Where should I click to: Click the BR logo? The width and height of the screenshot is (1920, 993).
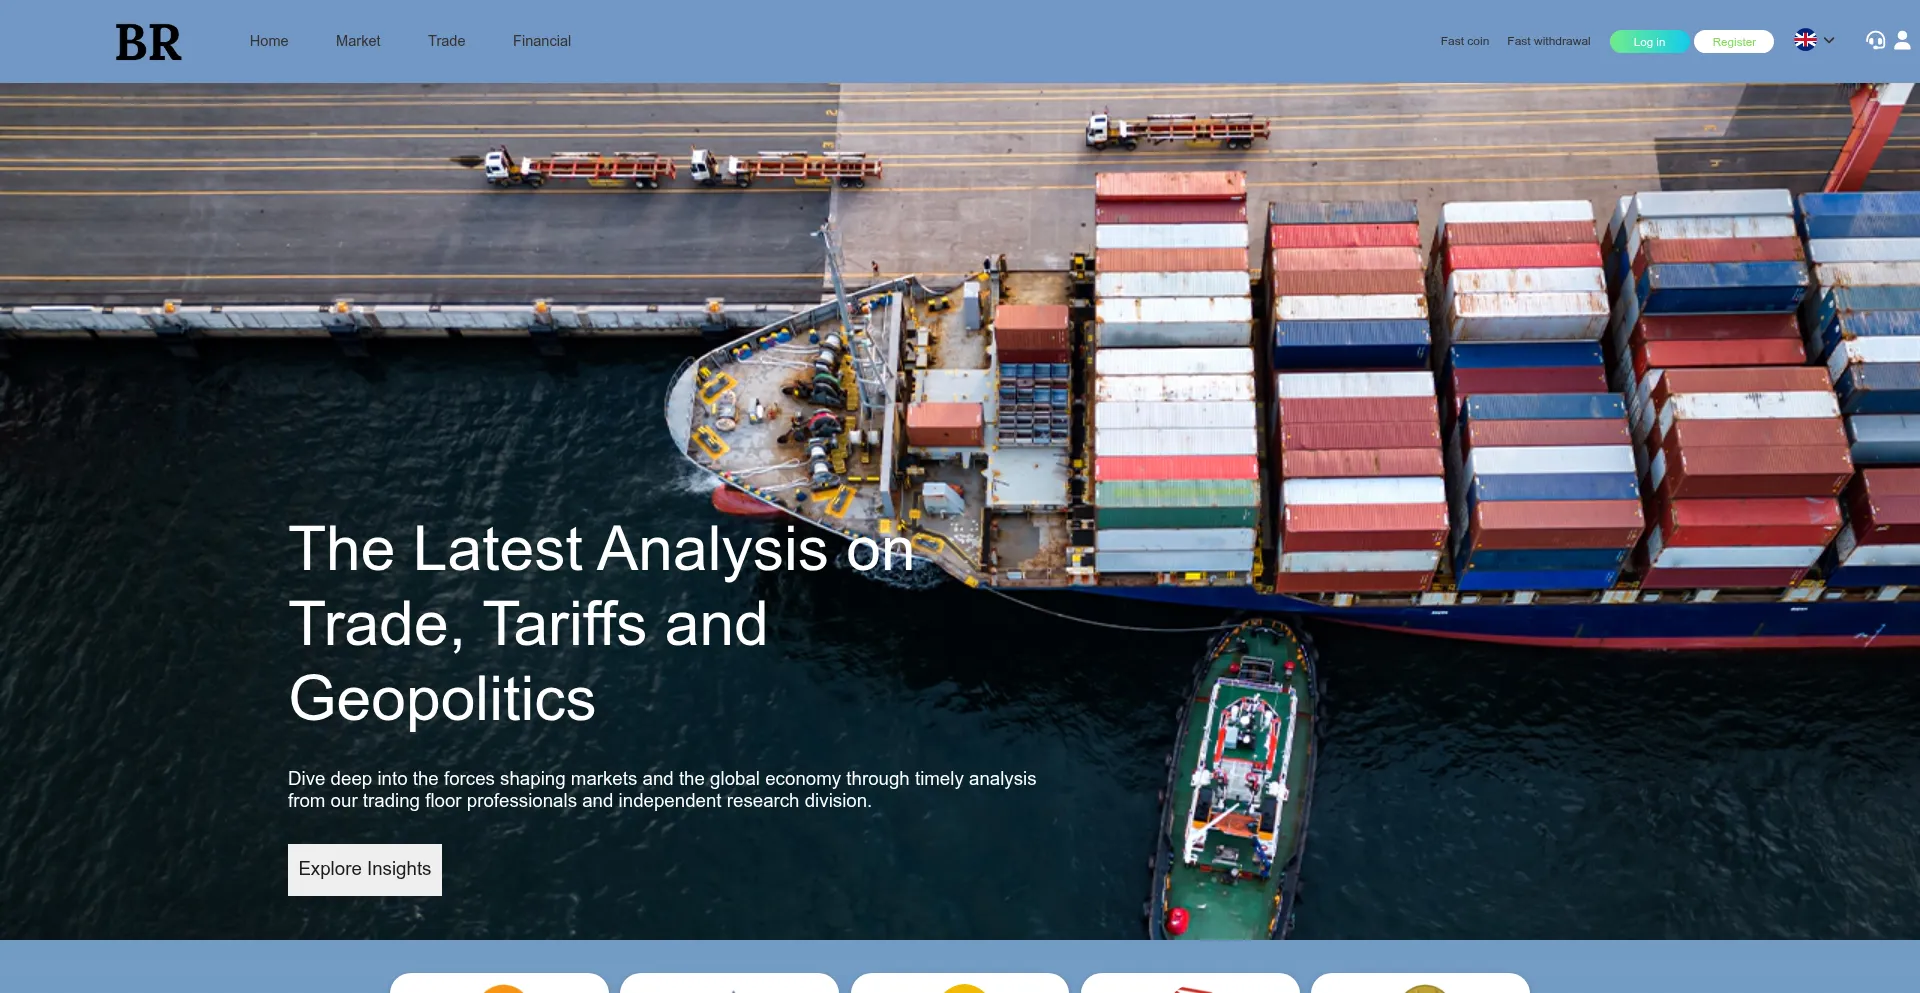(x=149, y=42)
